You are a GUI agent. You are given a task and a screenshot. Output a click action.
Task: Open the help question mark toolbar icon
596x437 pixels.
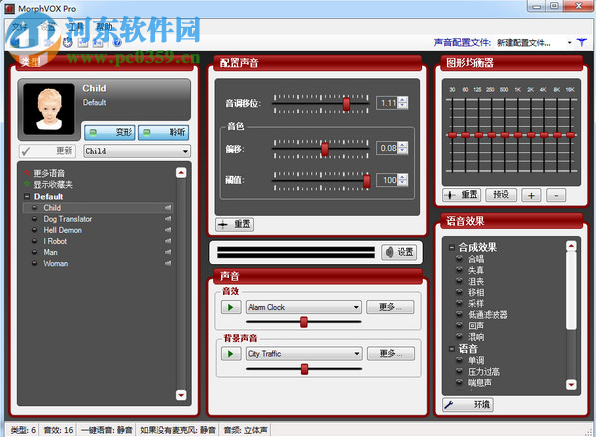pyautogui.click(x=117, y=43)
